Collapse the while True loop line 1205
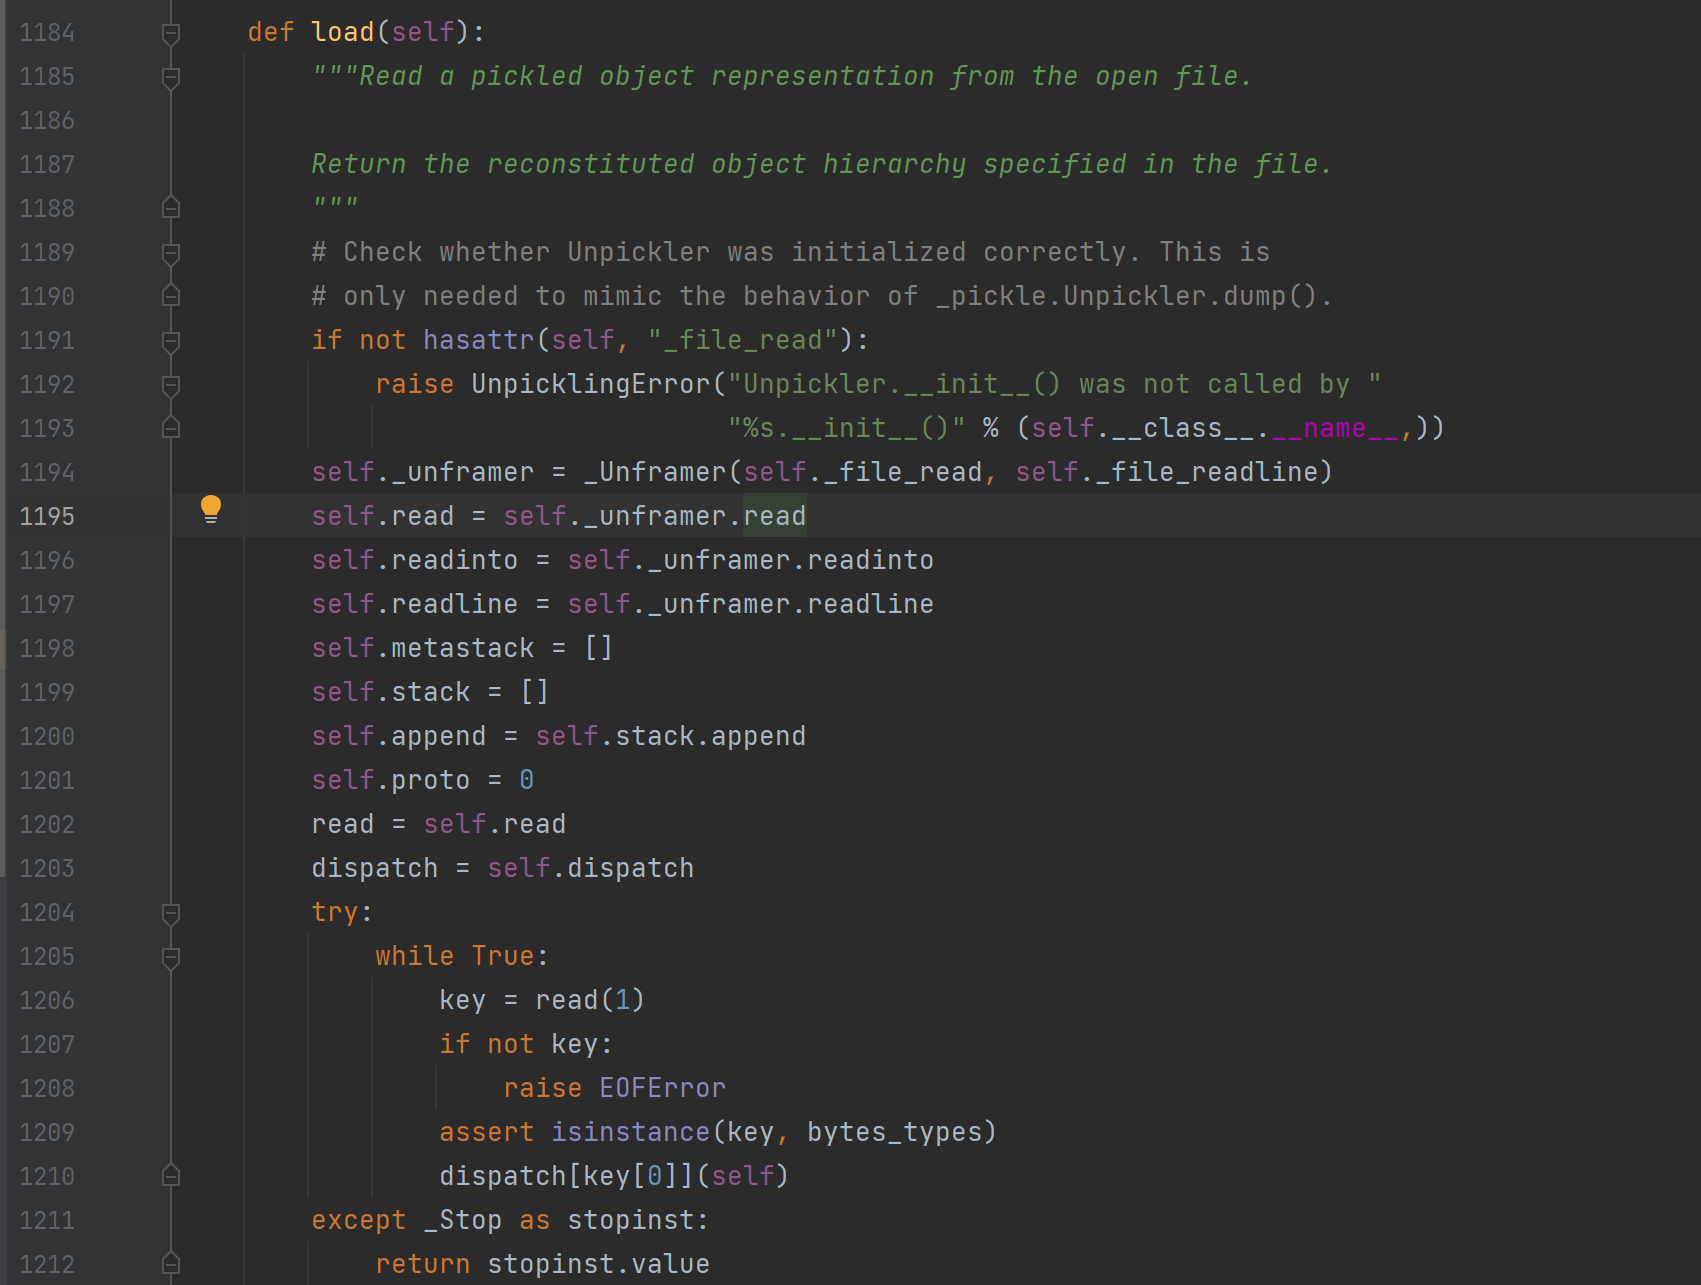Image resolution: width=1701 pixels, height=1285 pixels. pos(171,958)
